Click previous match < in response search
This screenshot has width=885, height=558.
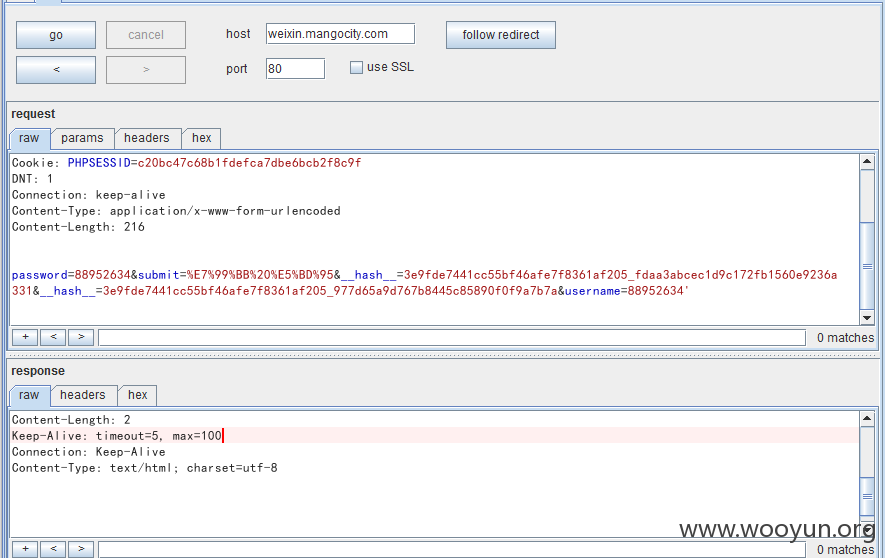click(53, 549)
